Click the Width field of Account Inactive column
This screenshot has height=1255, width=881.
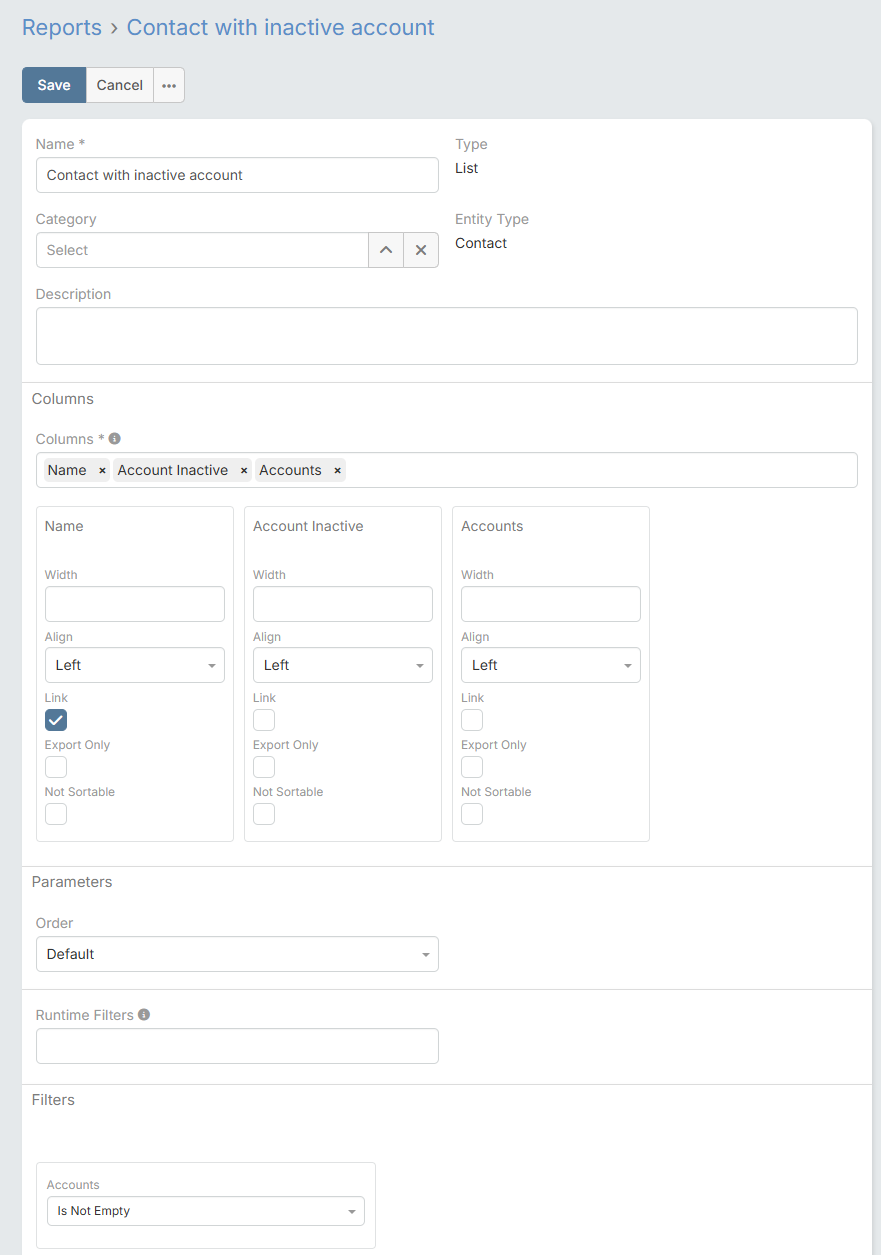343,604
